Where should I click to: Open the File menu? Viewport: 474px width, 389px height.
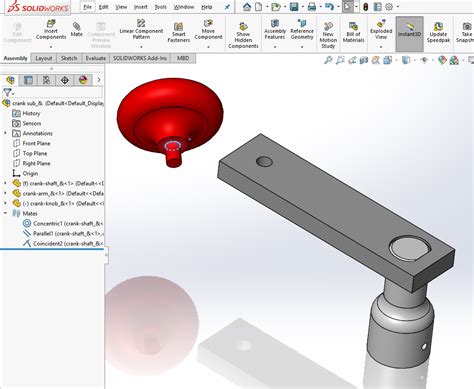click(88, 7)
